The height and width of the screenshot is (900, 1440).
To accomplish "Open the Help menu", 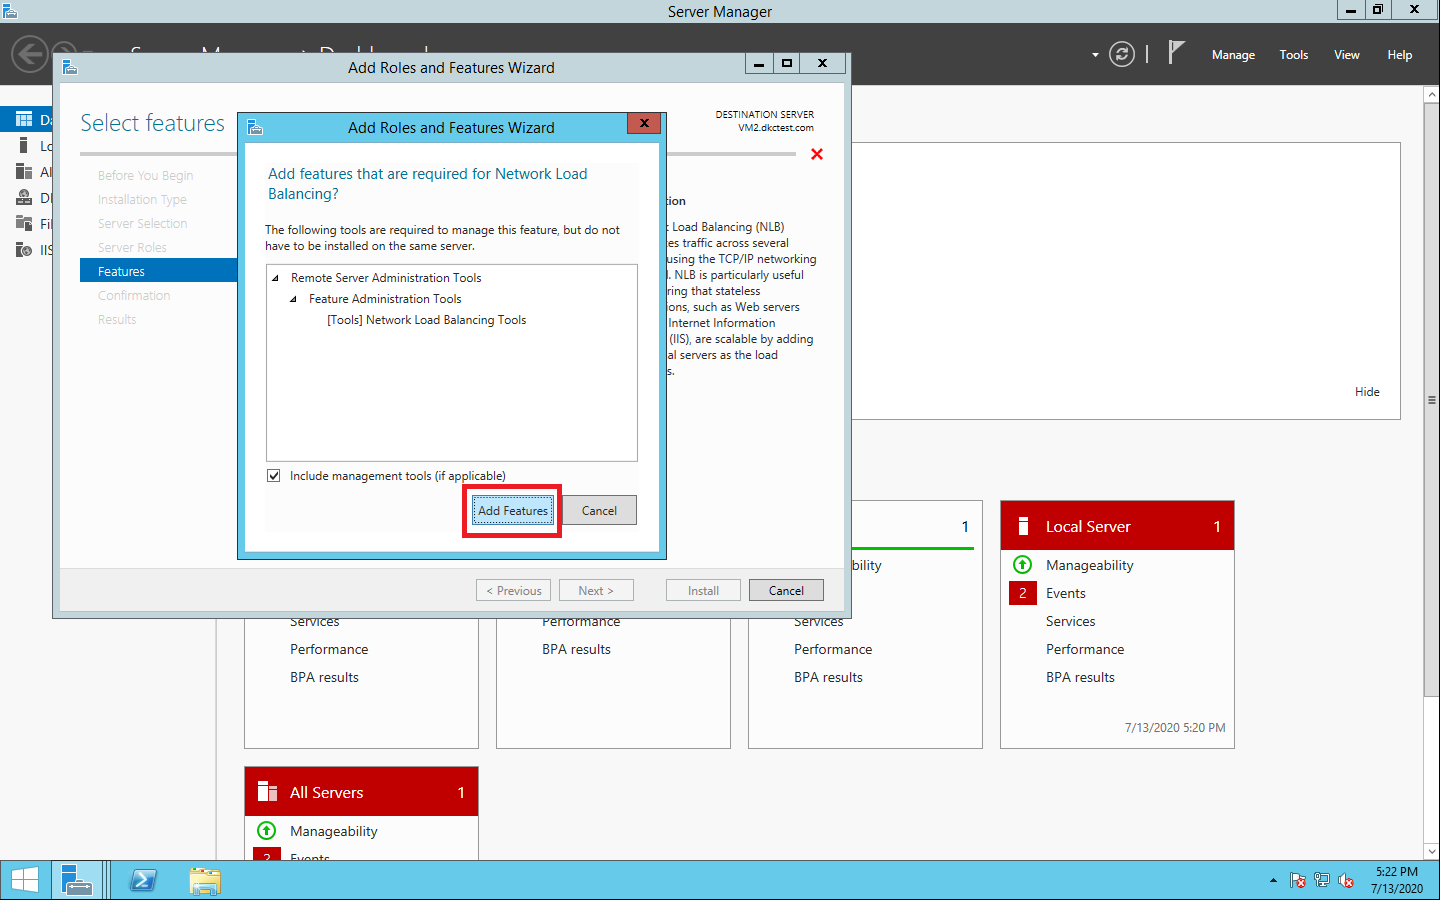I will (x=1400, y=55).
